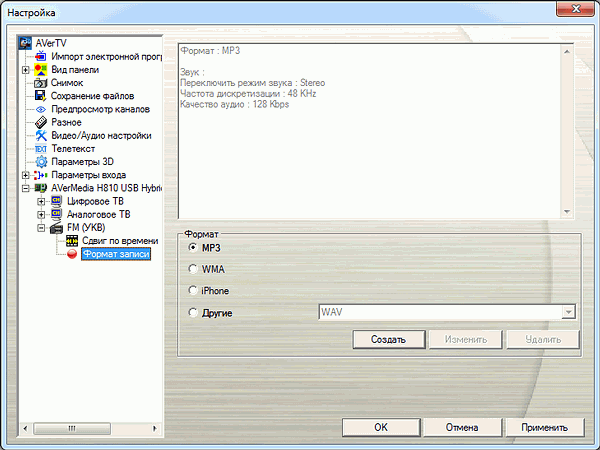Select Видео/Аудио настройки tree item
This screenshot has height=450, width=600.
[x=101, y=135]
